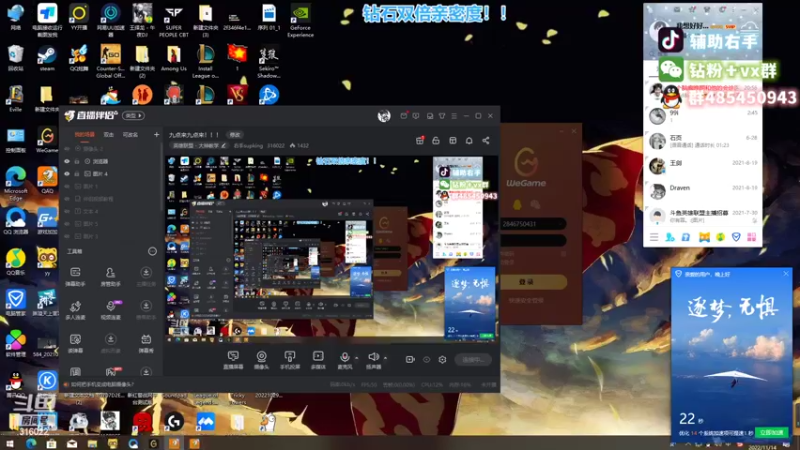Image resolution: width=800 pixels, height=450 pixels.
Task: Open the 房管助手 tool in the toolbox
Action: coord(110,276)
